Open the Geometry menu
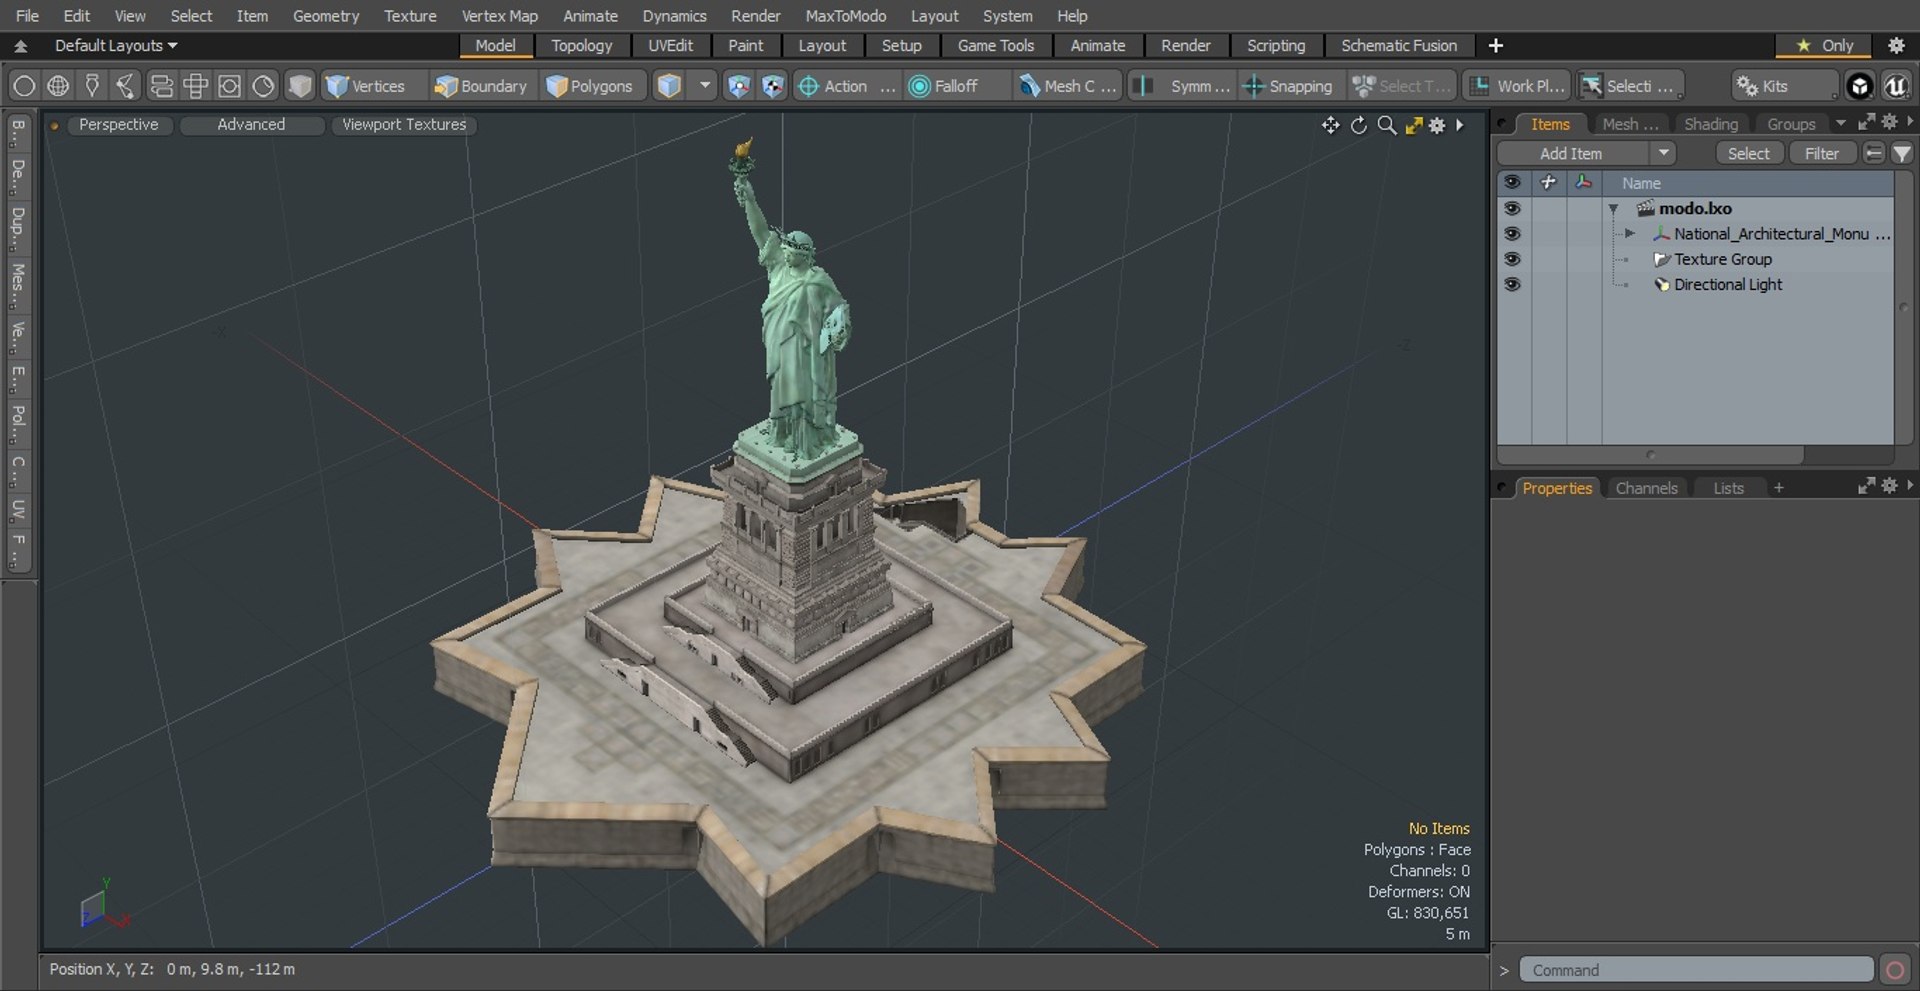 325,16
